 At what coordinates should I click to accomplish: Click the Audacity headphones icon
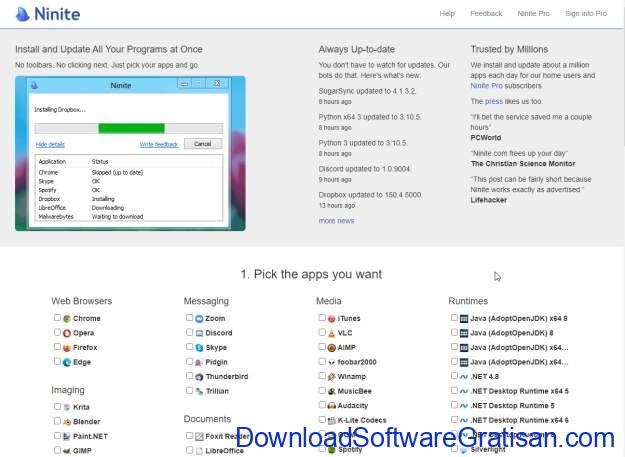tap(332, 406)
